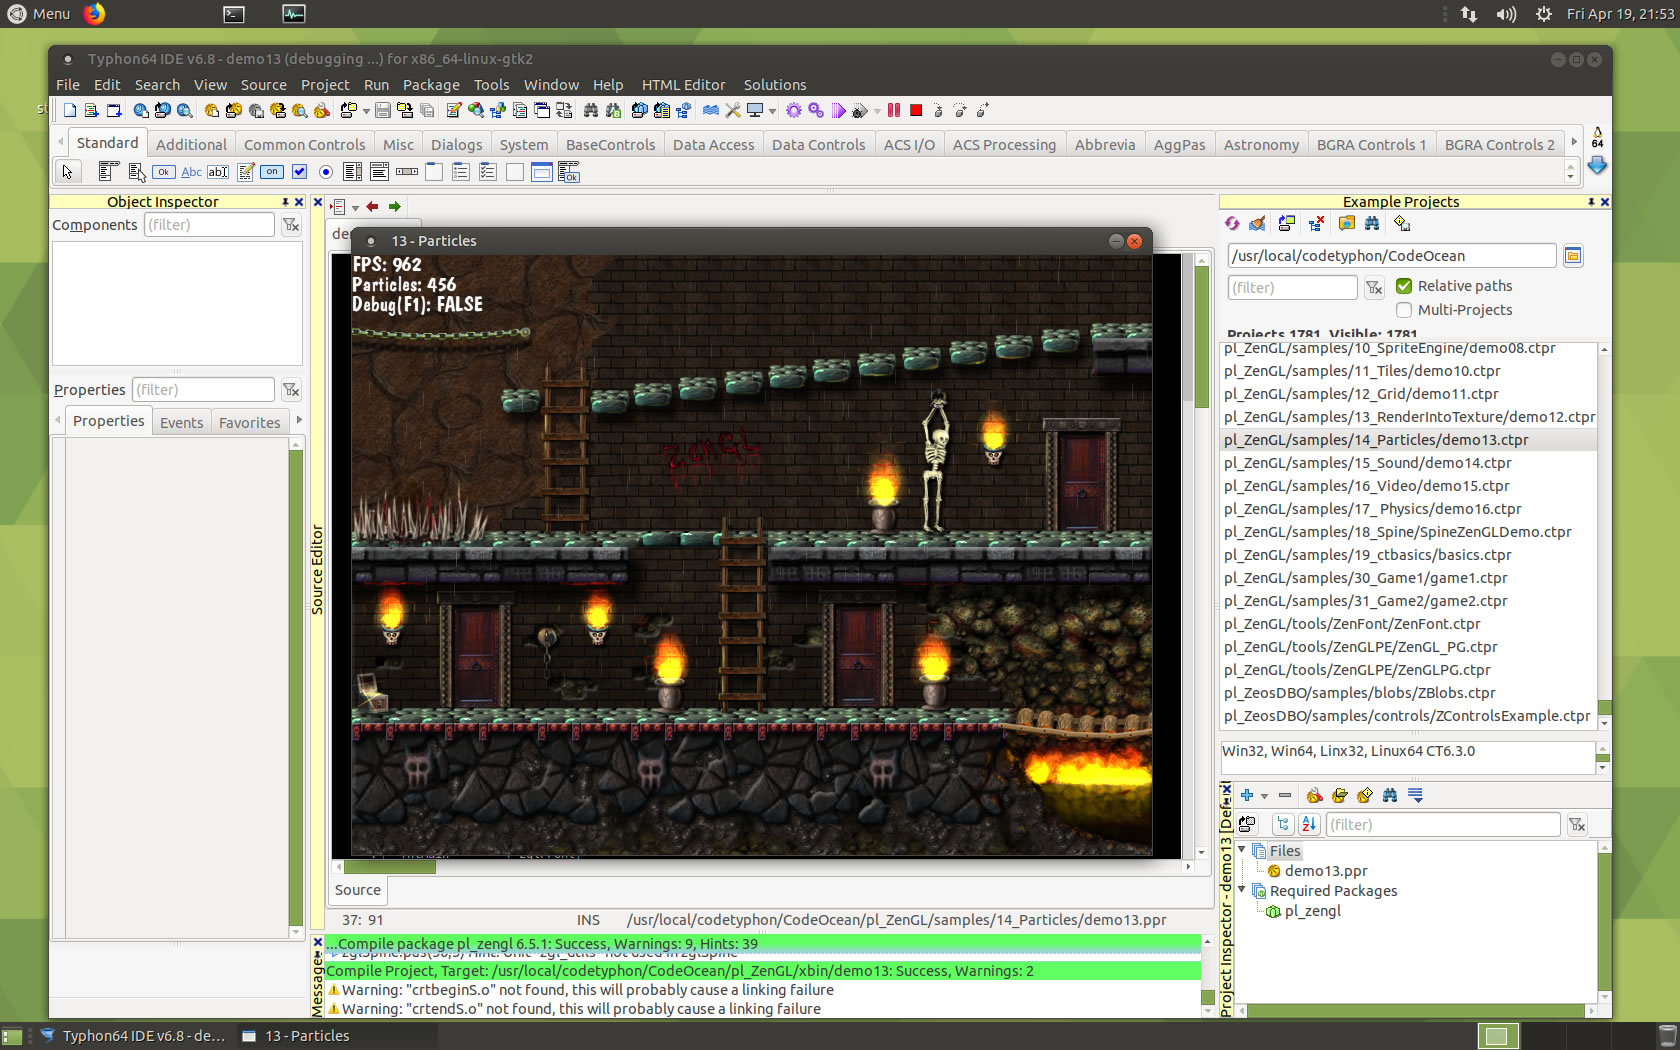Select demo13.ppr in Project Inspector tree
This screenshot has width=1680, height=1050.
(1326, 871)
